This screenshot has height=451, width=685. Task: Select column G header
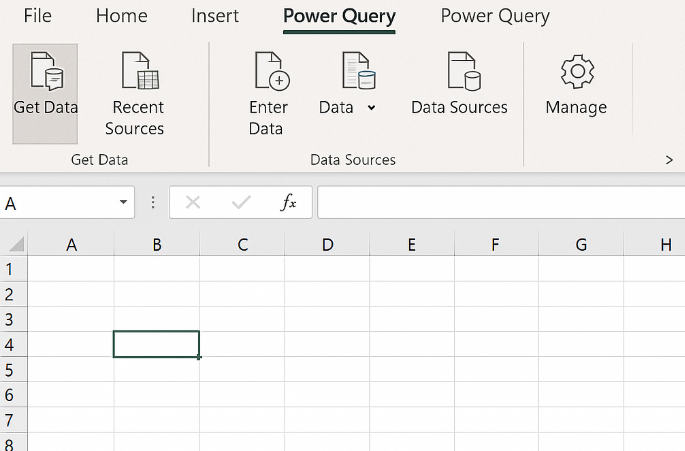point(581,244)
